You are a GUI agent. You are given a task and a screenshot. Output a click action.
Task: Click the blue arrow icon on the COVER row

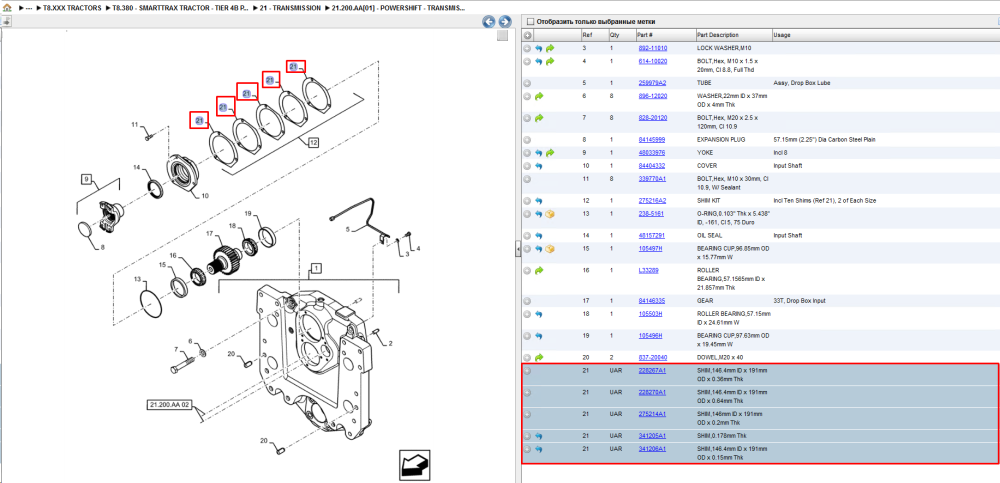tap(539, 166)
